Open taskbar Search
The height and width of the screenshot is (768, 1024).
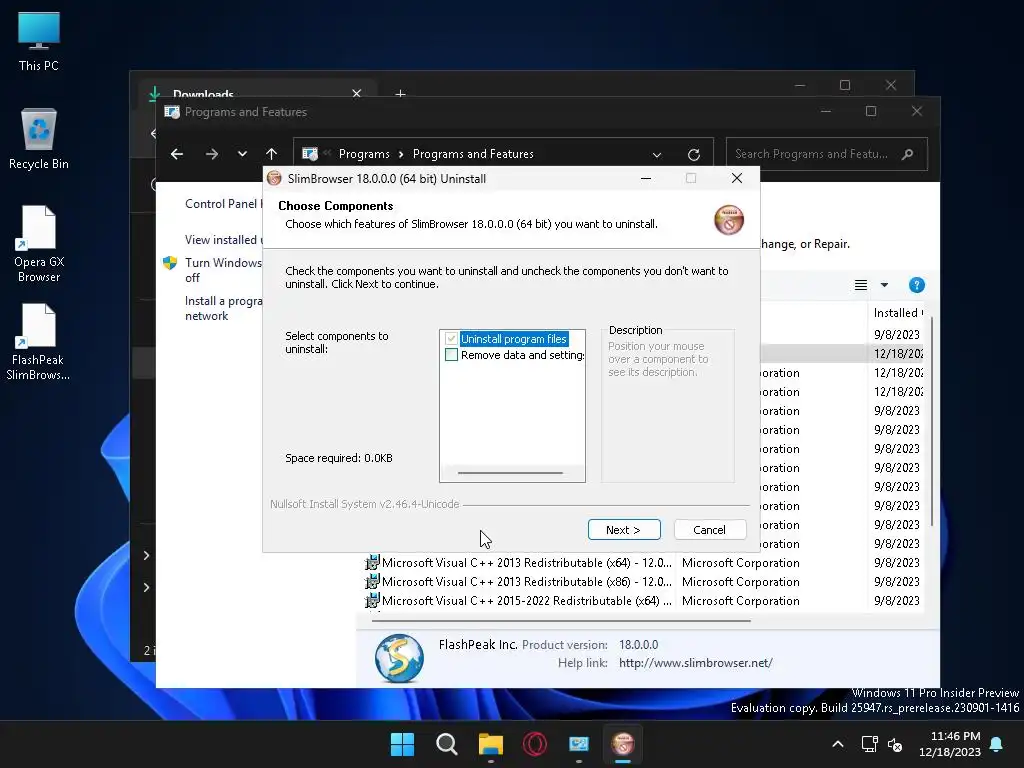click(447, 744)
